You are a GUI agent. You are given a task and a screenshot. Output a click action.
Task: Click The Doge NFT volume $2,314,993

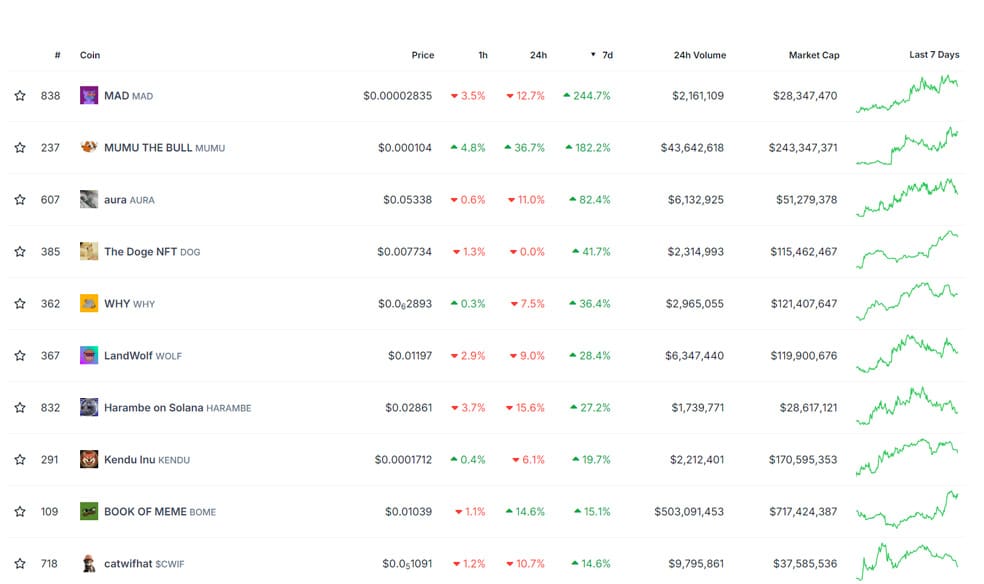click(x=695, y=252)
